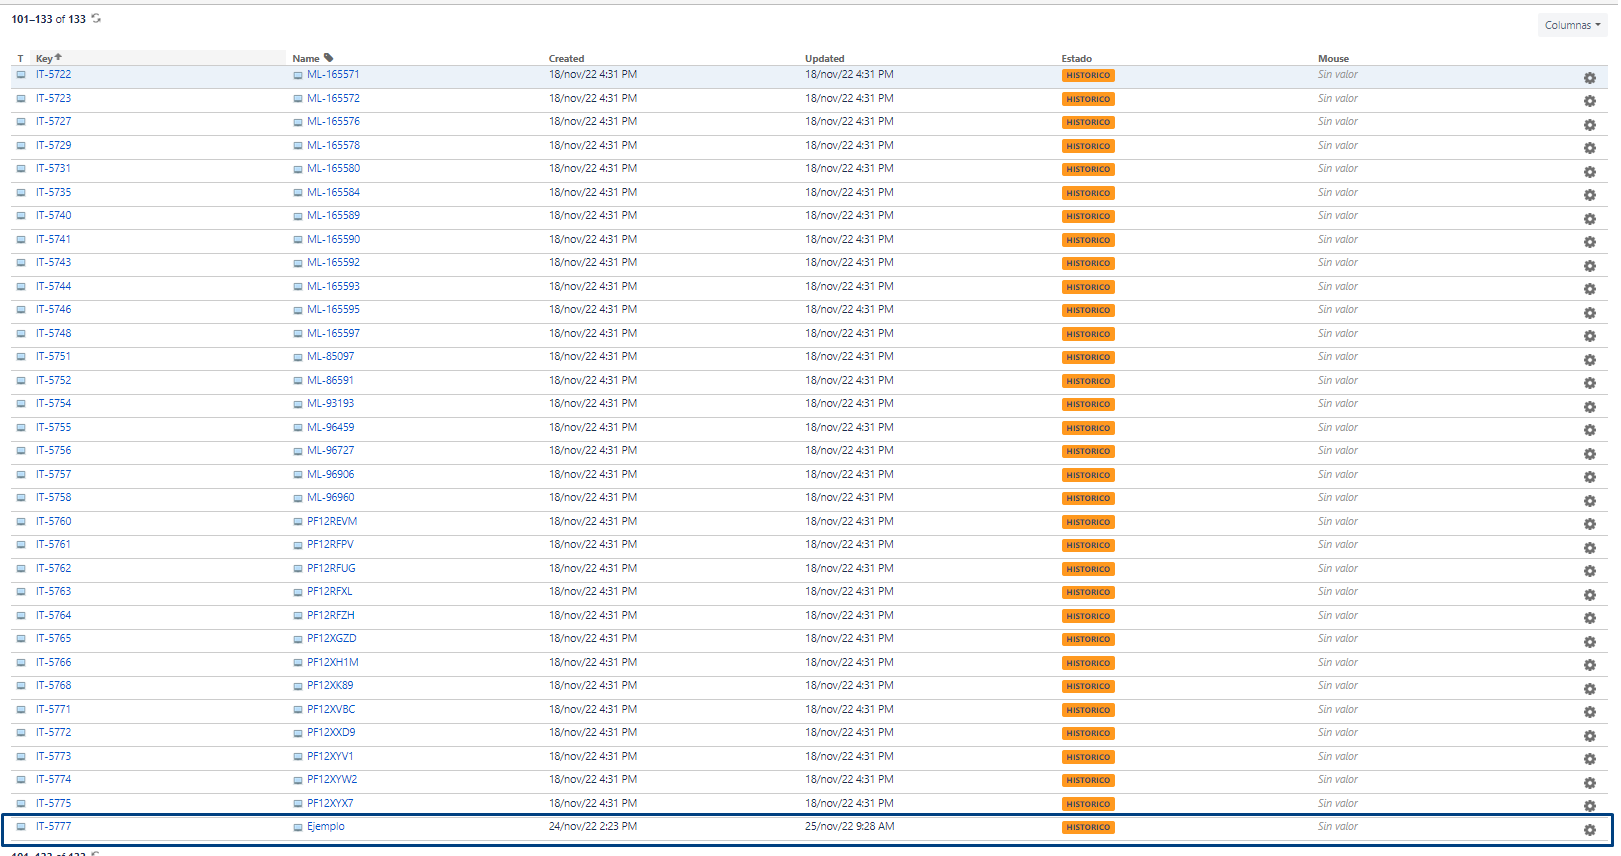Open gear menu for IT-5768 row
1621x856 pixels.
click(x=1589, y=689)
